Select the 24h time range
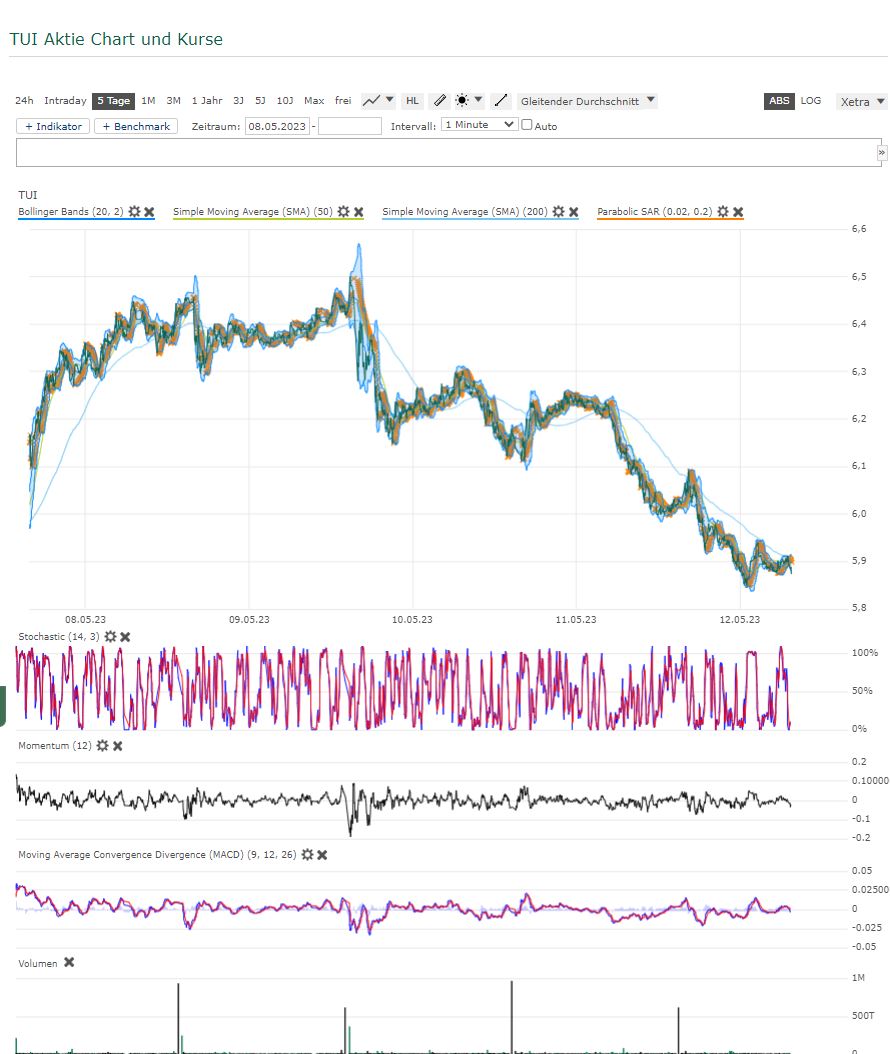The height and width of the screenshot is (1054, 890). [x=24, y=101]
